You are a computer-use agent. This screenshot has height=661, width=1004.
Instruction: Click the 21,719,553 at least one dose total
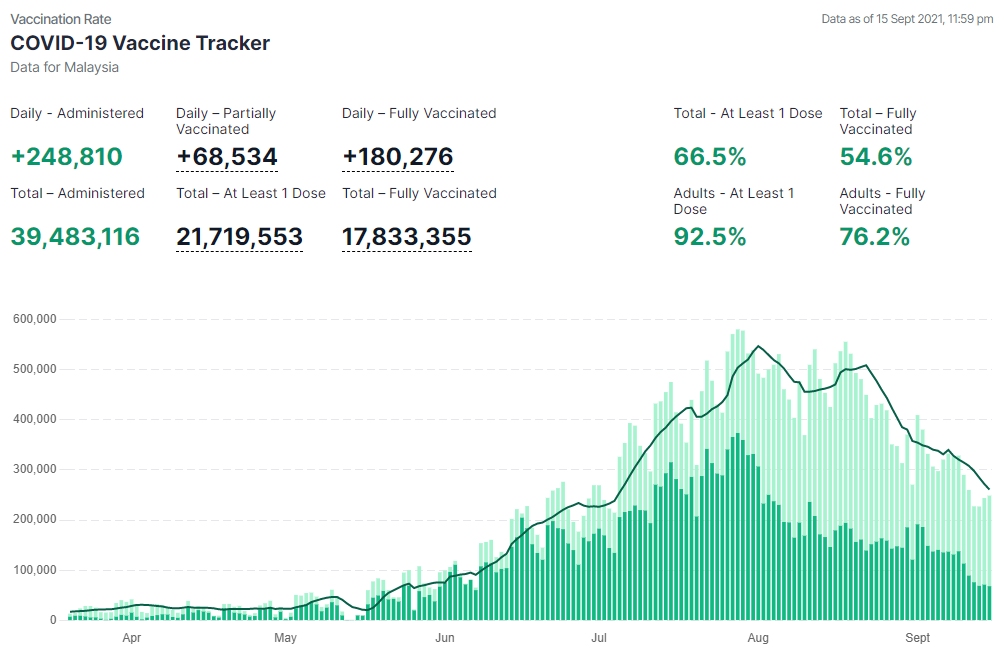(x=239, y=237)
